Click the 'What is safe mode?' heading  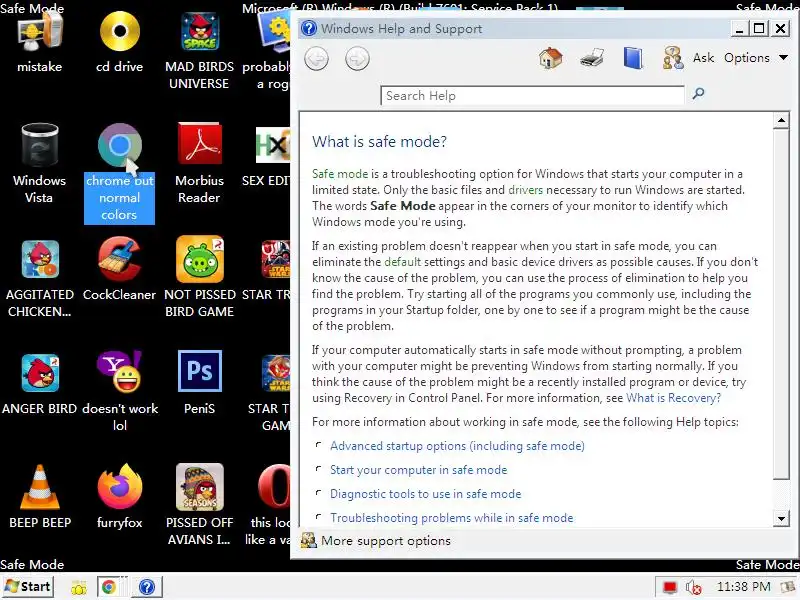click(x=379, y=141)
